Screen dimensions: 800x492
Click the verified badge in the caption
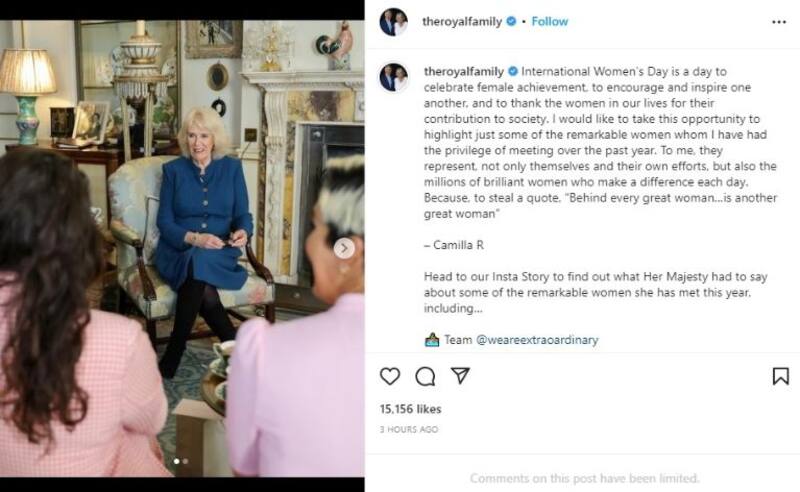click(512, 73)
